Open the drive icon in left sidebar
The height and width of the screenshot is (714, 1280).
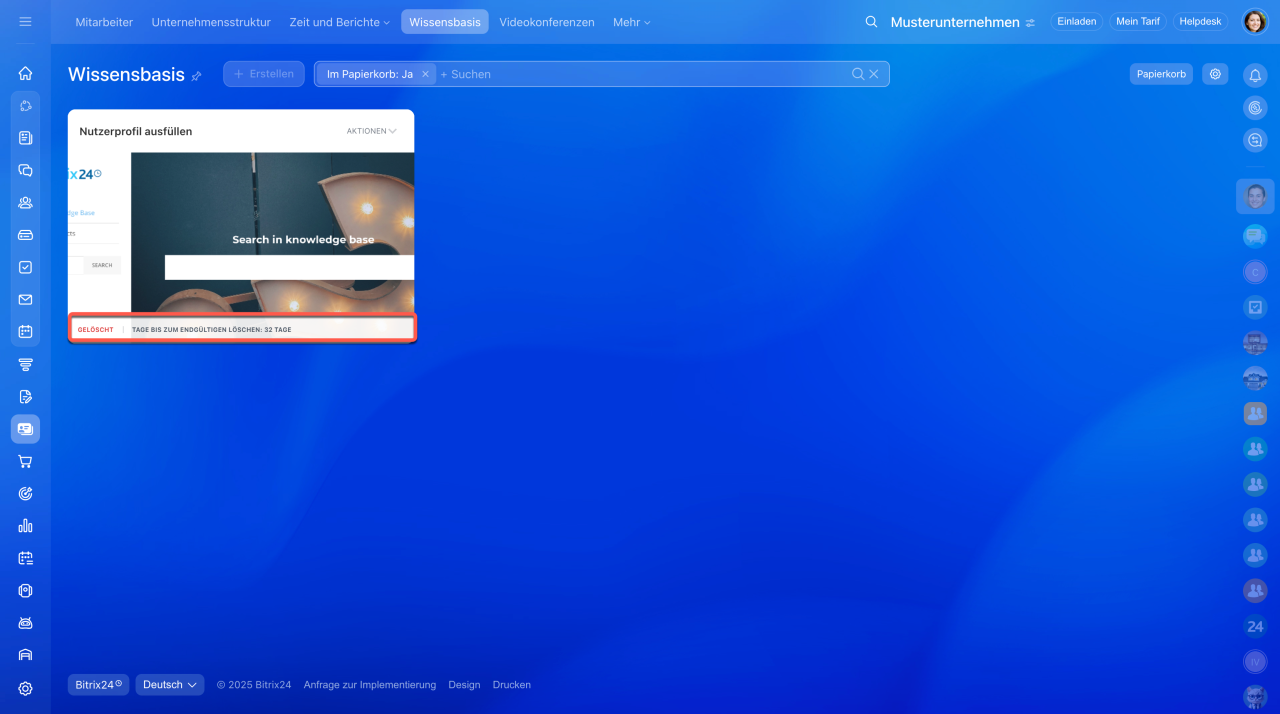click(25, 235)
